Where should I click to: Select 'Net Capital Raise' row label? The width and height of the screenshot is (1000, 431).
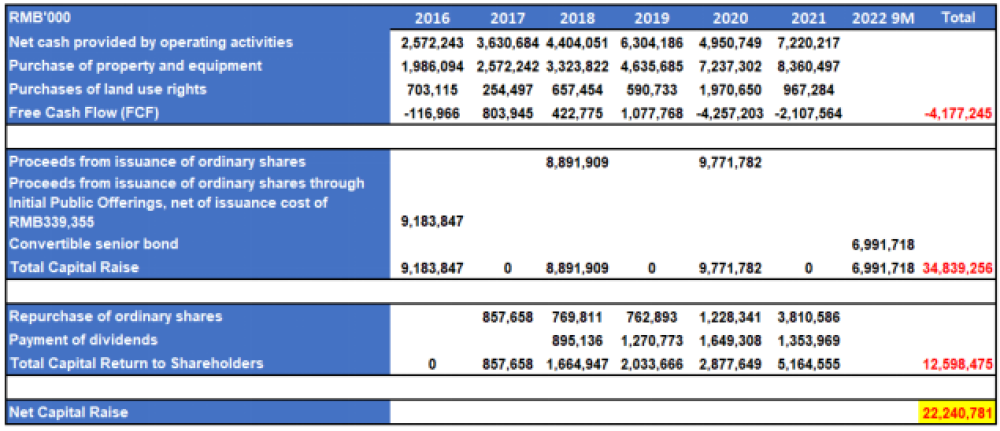68,412
